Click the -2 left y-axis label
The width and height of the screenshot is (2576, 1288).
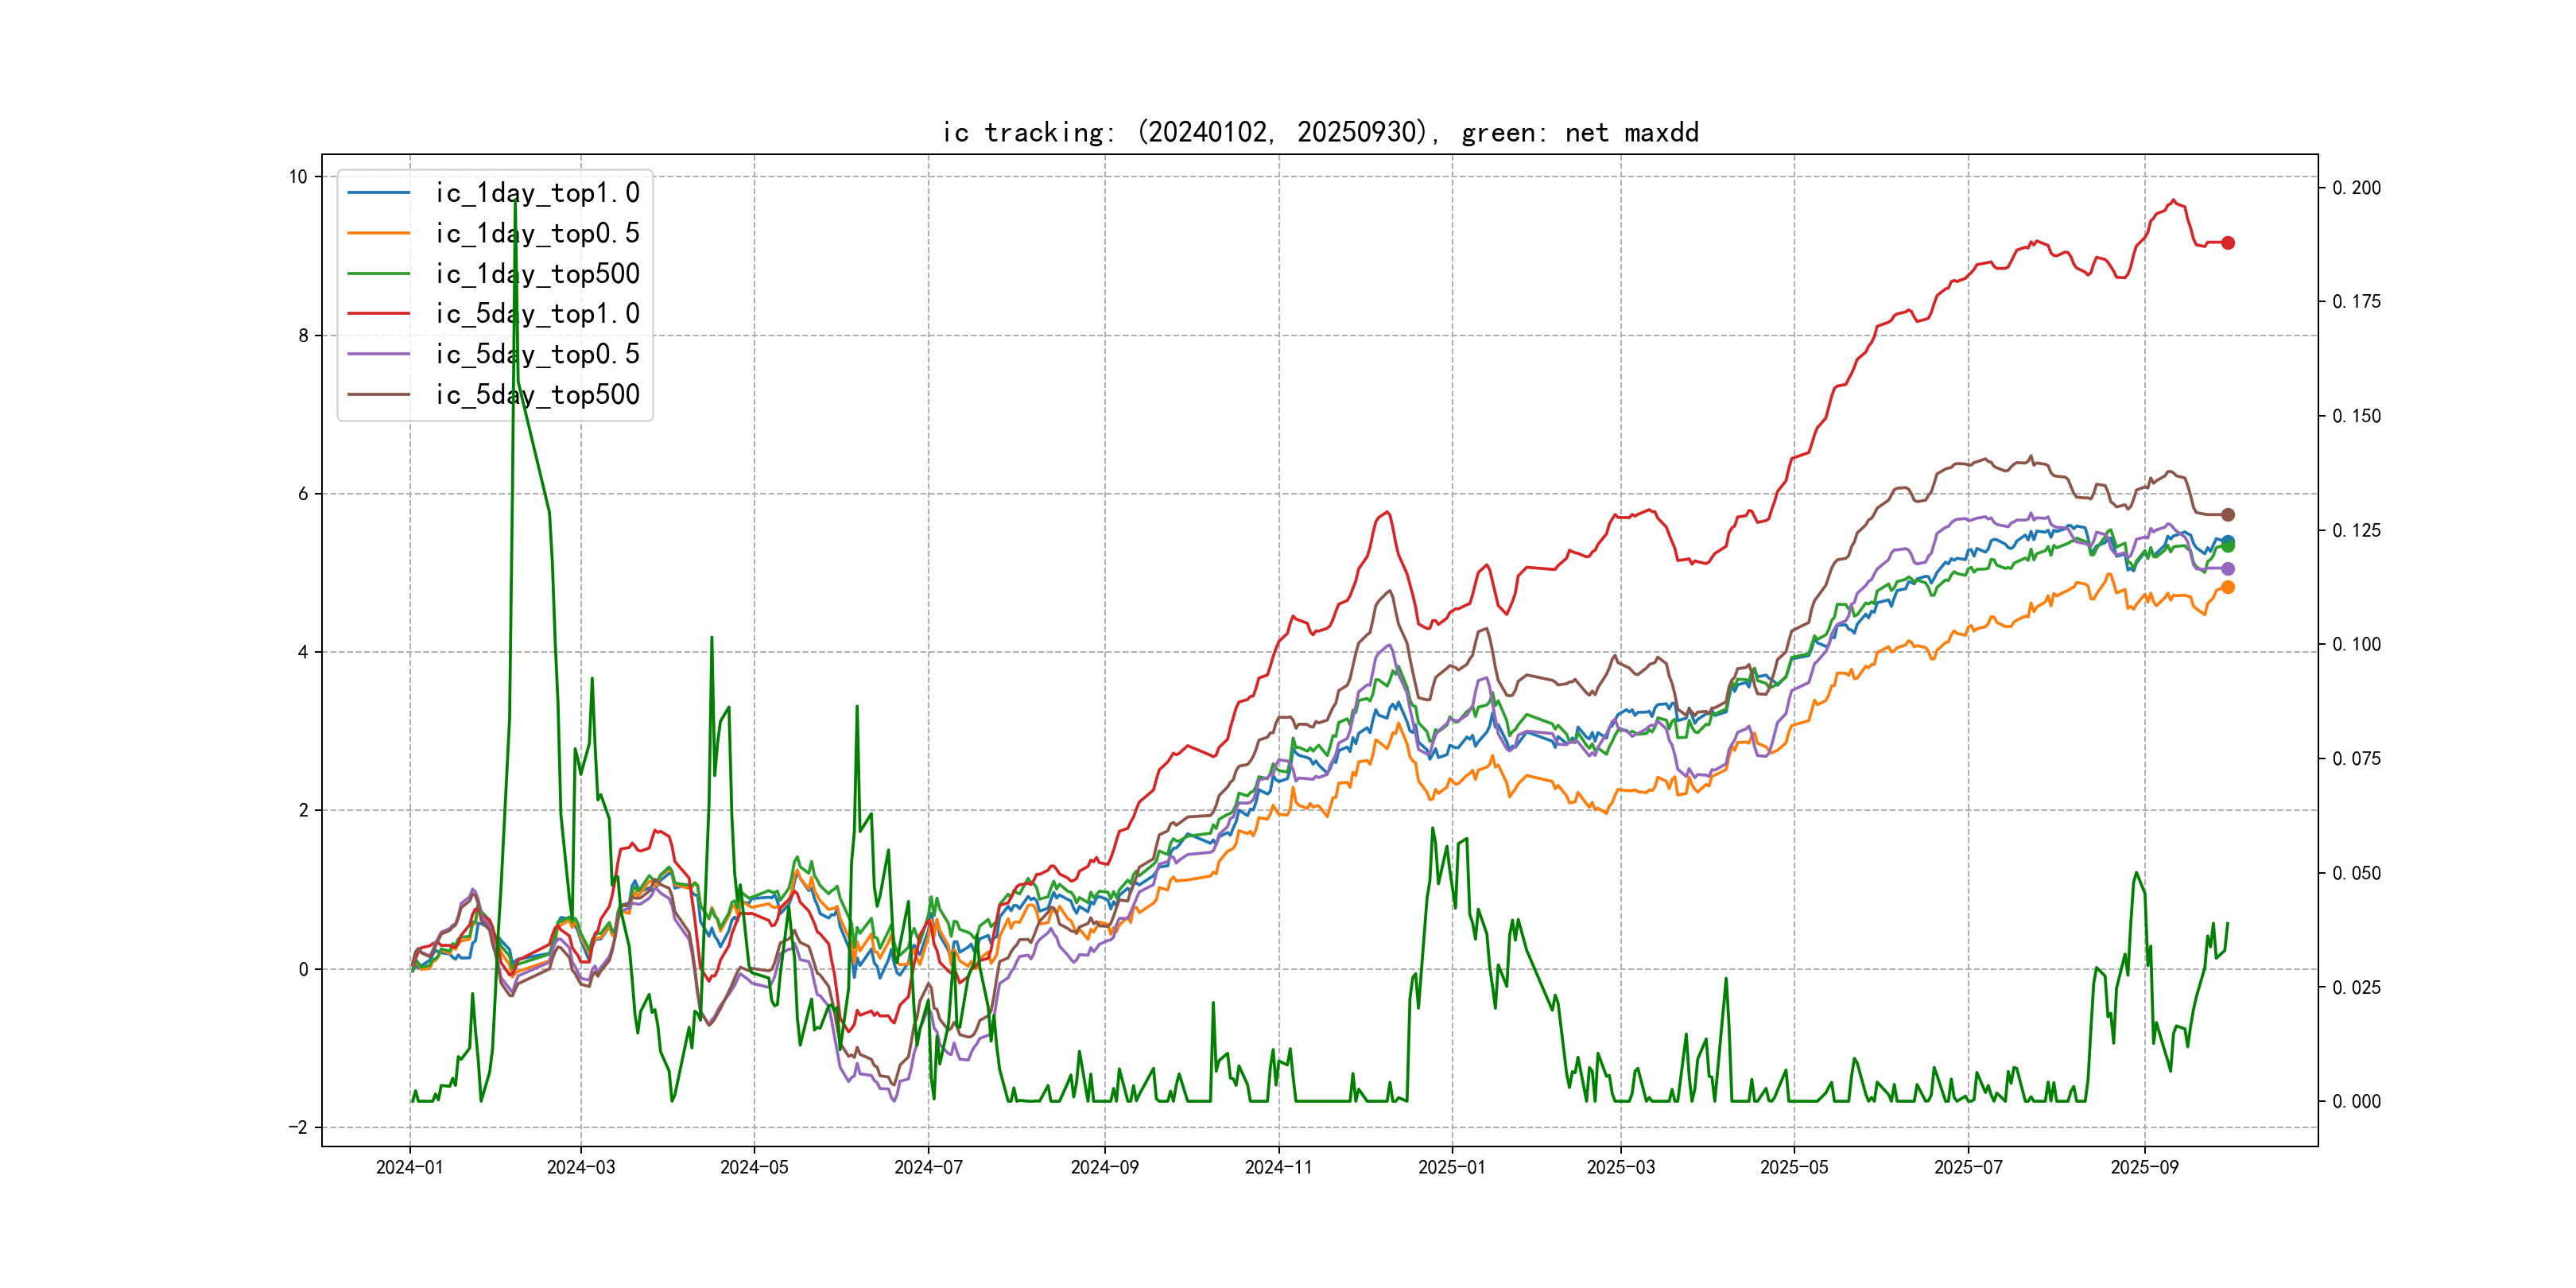pyautogui.click(x=298, y=1128)
